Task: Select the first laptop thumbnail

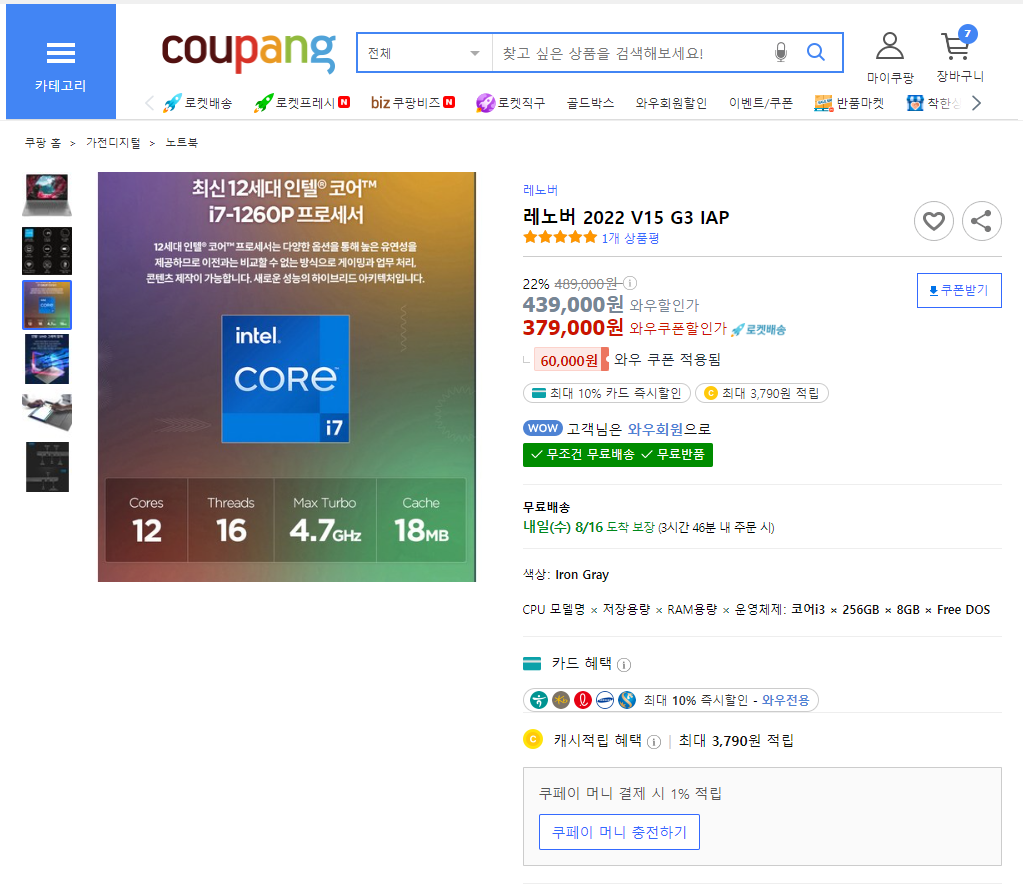Action: [x=47, y=195]
